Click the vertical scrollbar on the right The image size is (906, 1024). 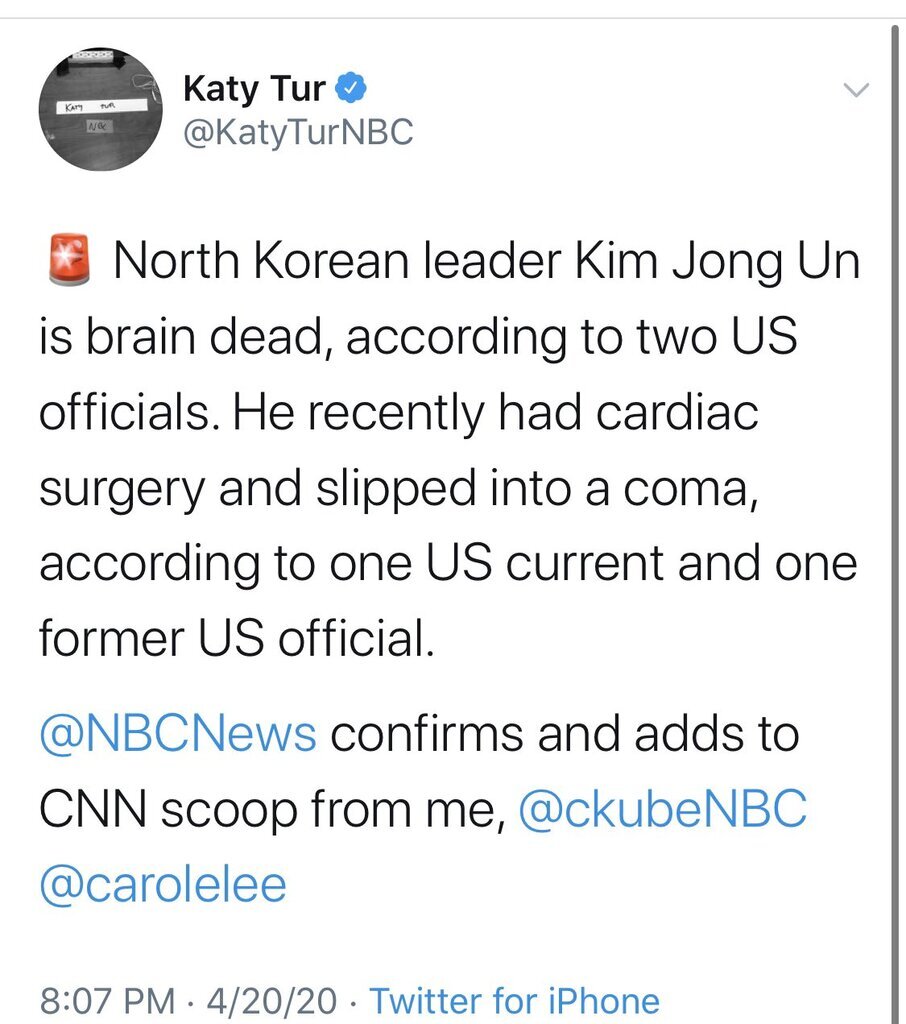896,500
